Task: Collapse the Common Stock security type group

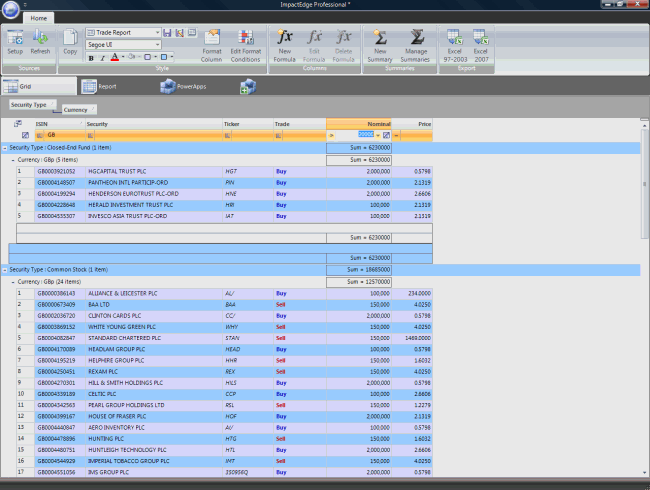Action: pyautogui.click(x=5, y=270)
